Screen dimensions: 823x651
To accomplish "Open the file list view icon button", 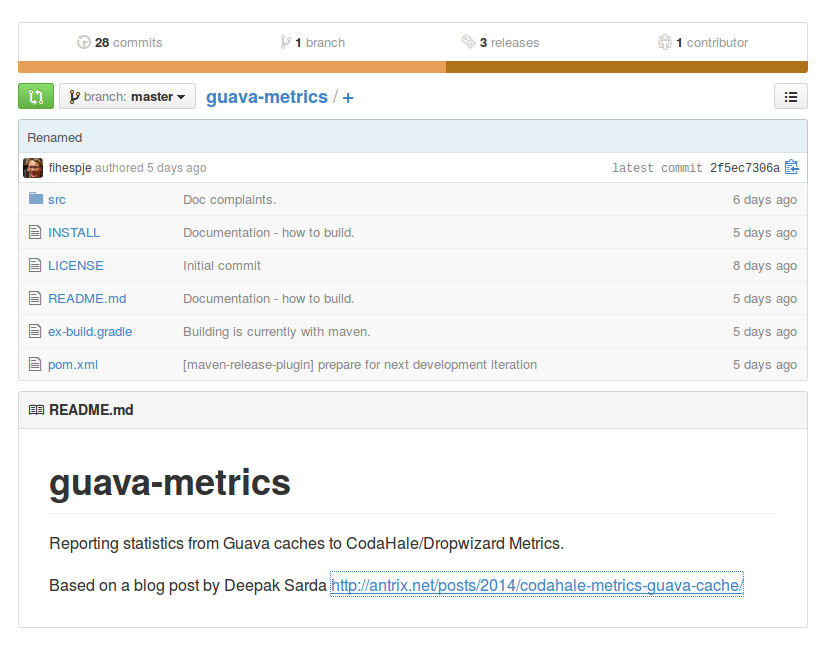I will click(790, 97).
